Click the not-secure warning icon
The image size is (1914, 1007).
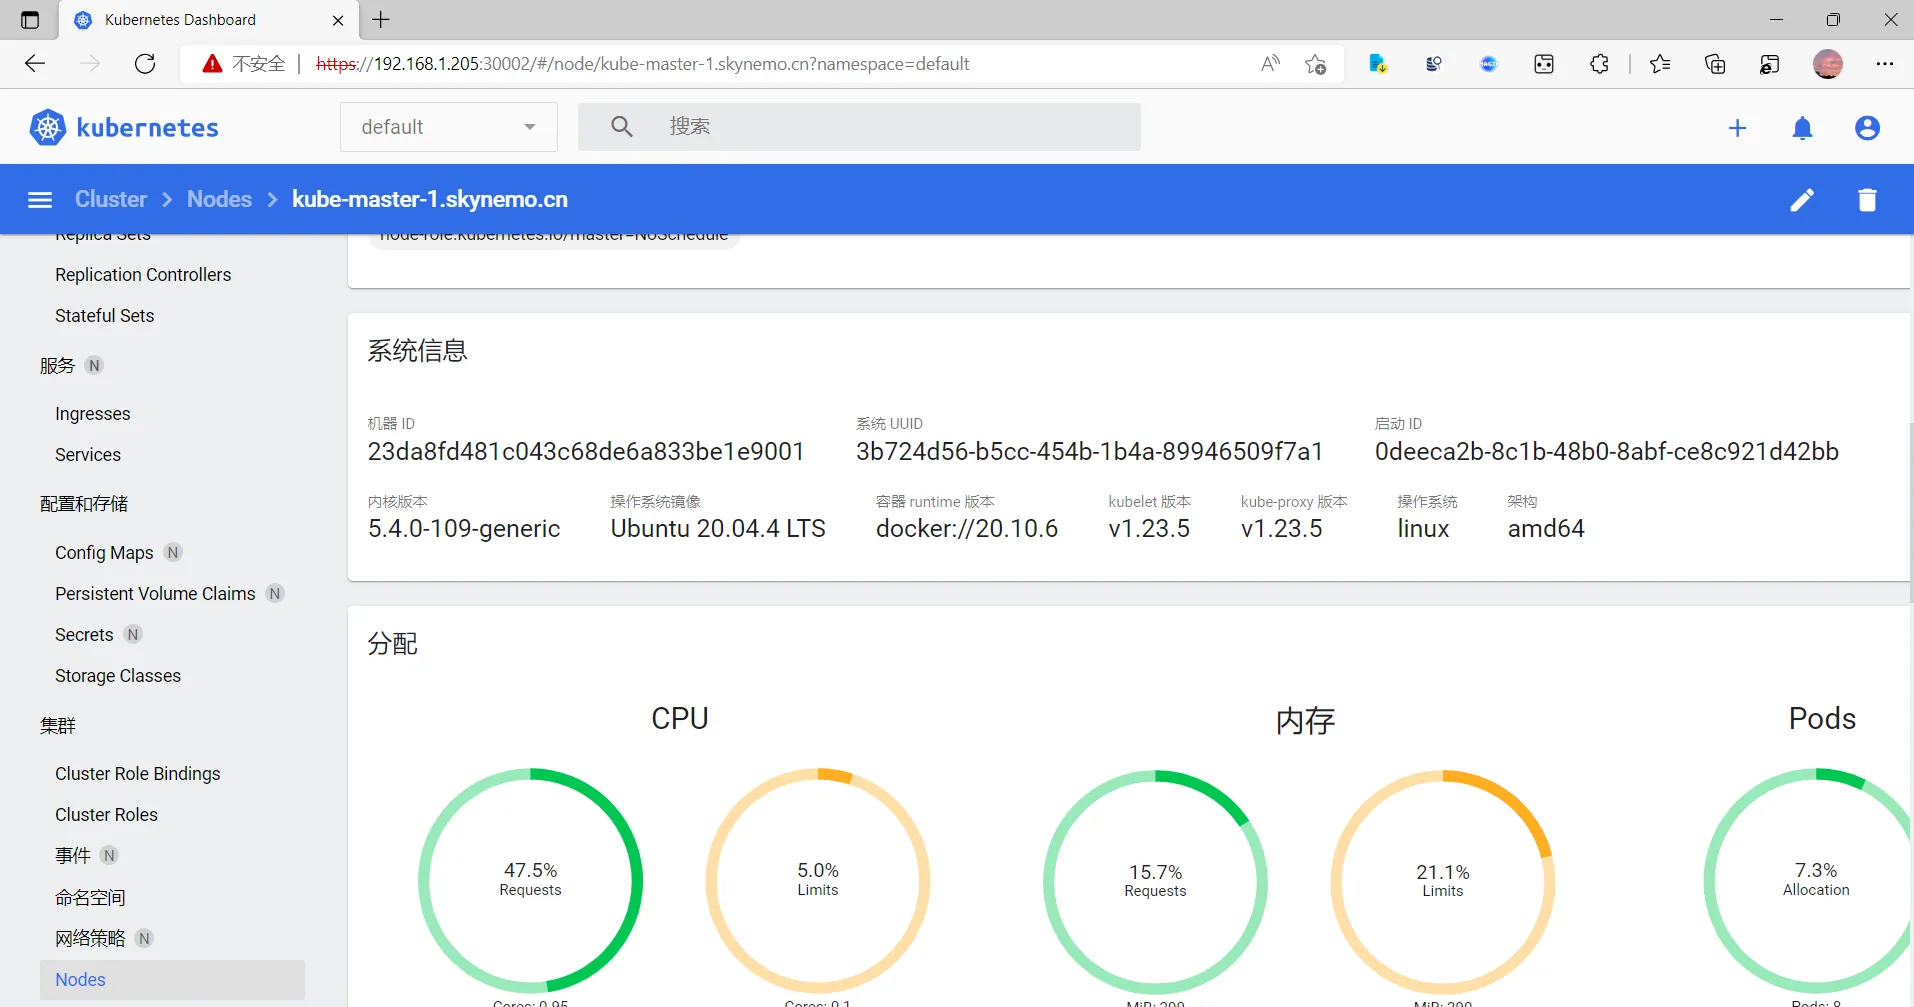(212, 64)
